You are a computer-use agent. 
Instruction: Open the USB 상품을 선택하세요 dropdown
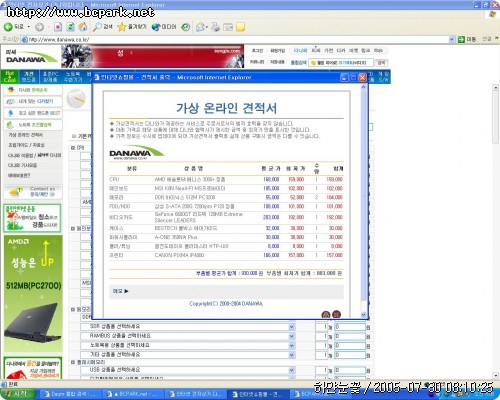coord(188,370)
